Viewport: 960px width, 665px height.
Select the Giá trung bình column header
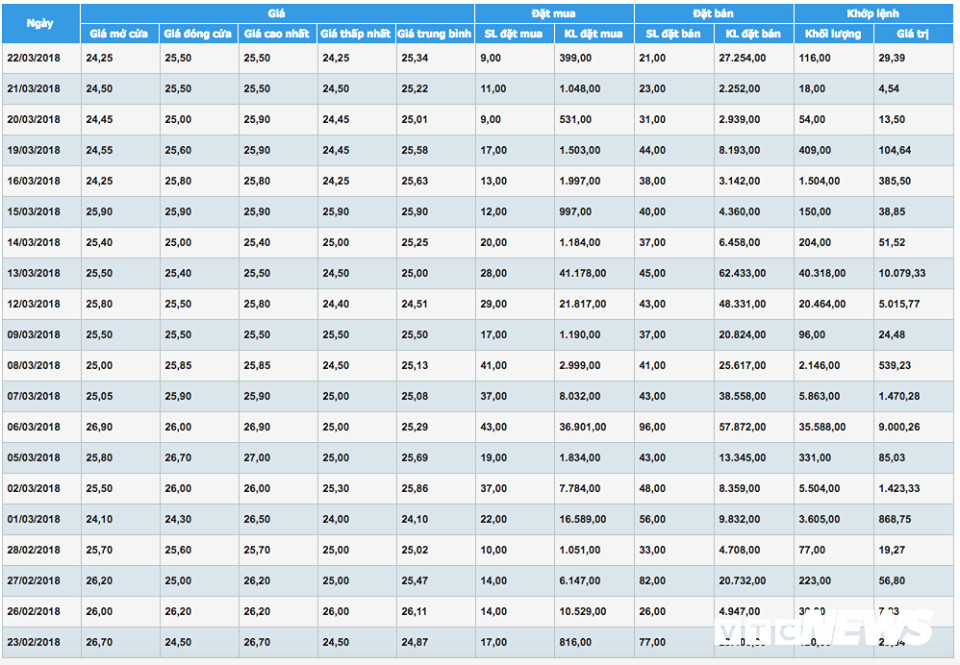point(434,34)
